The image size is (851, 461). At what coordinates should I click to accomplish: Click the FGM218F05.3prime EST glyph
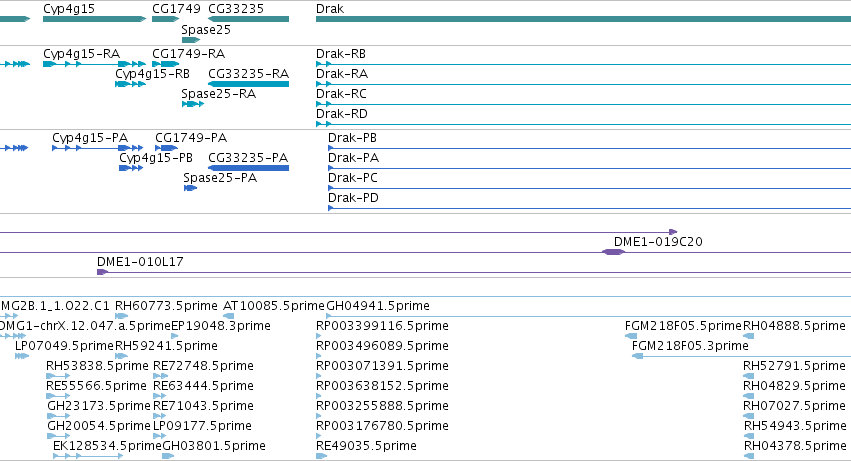tap(638, 356)
